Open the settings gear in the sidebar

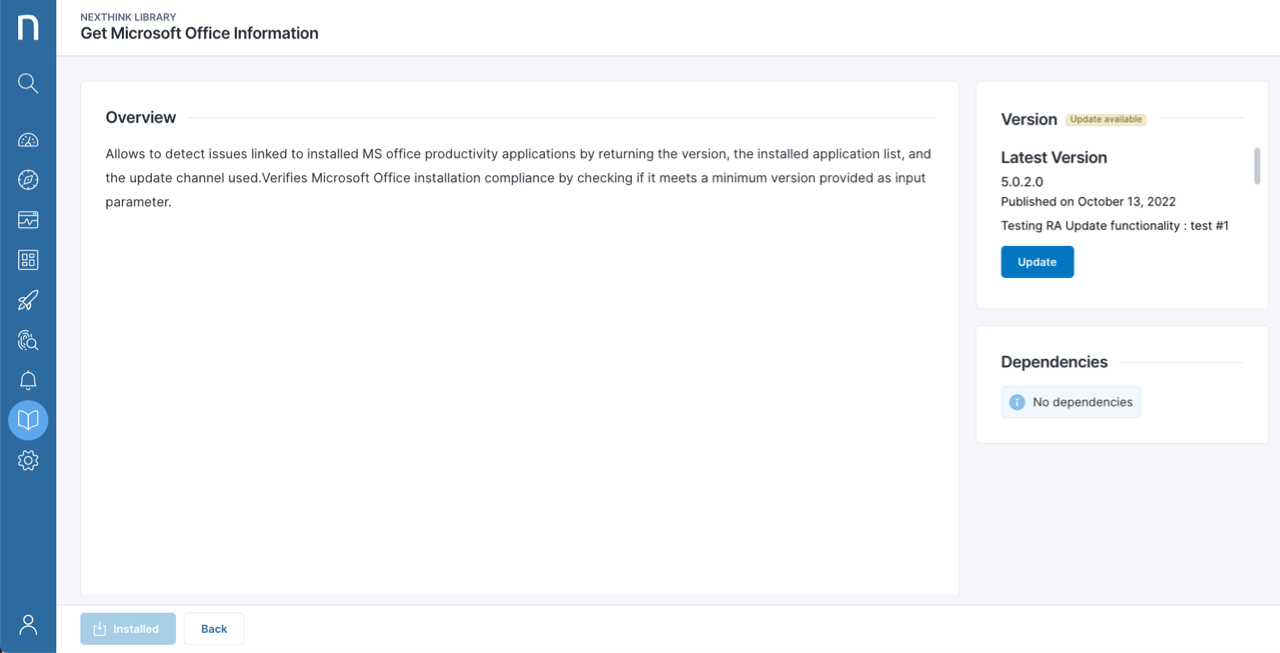click(27, 460)
